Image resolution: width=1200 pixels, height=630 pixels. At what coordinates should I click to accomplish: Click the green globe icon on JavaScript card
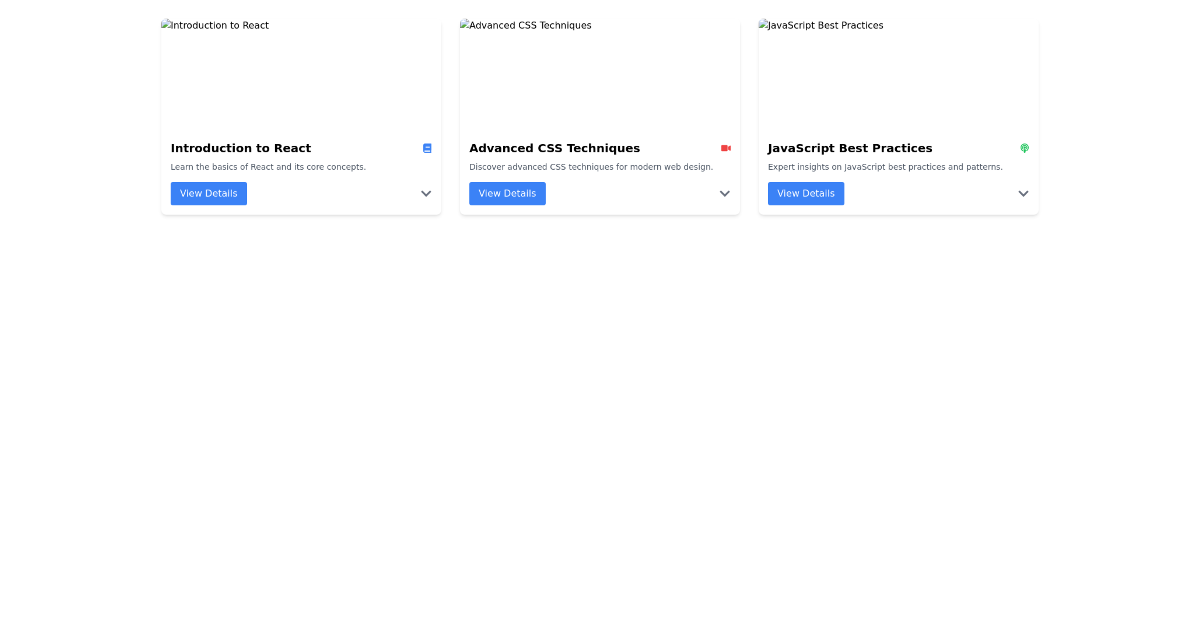pyautogui.click(x=1024, y=148)
